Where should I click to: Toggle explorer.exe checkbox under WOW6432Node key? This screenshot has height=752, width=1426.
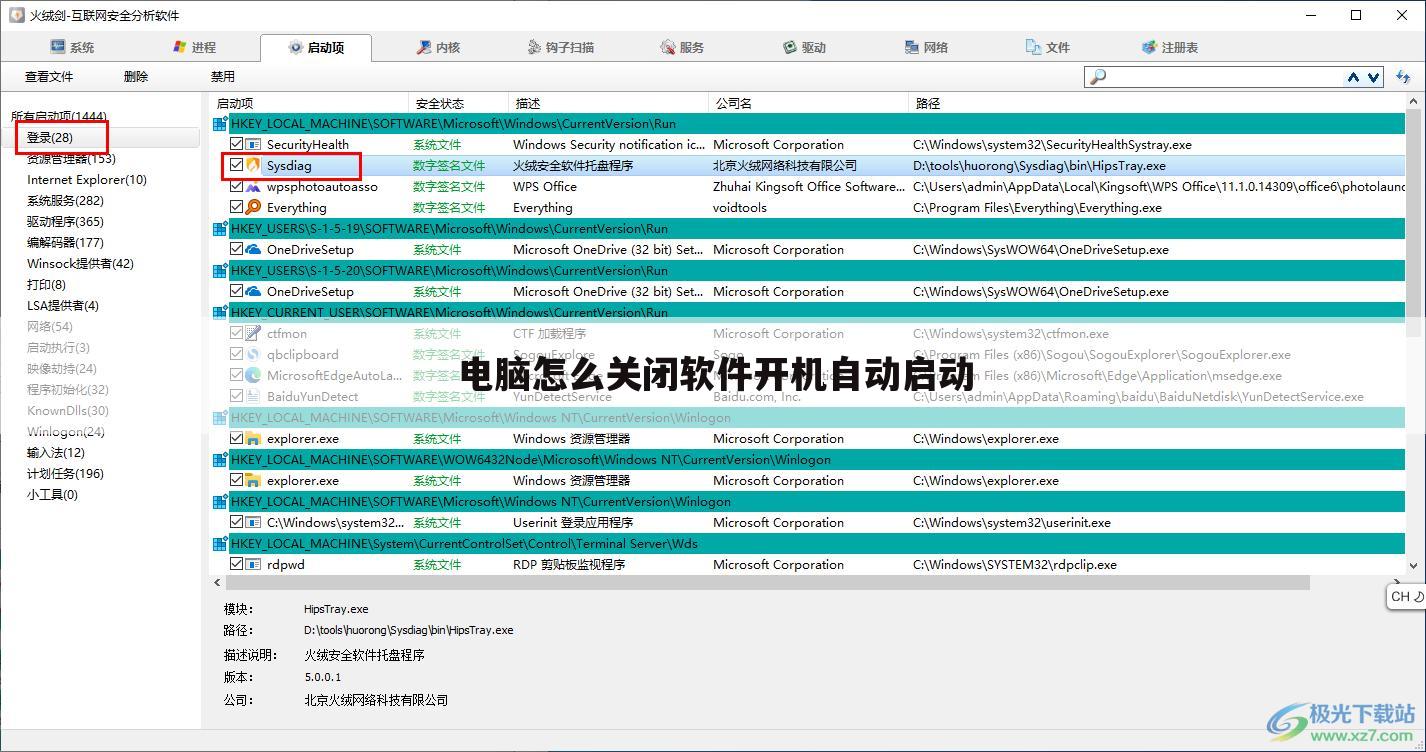(x=236, y=481)
